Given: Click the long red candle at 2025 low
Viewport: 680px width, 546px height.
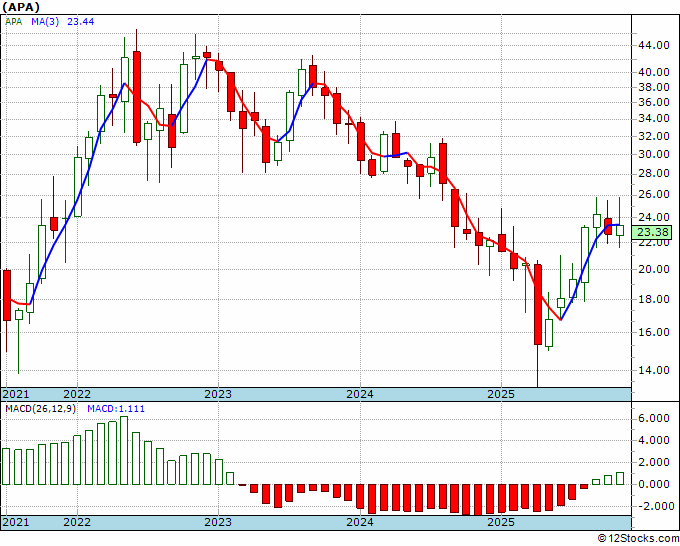Looking at the screenshot, I should (x=538, y=304).
